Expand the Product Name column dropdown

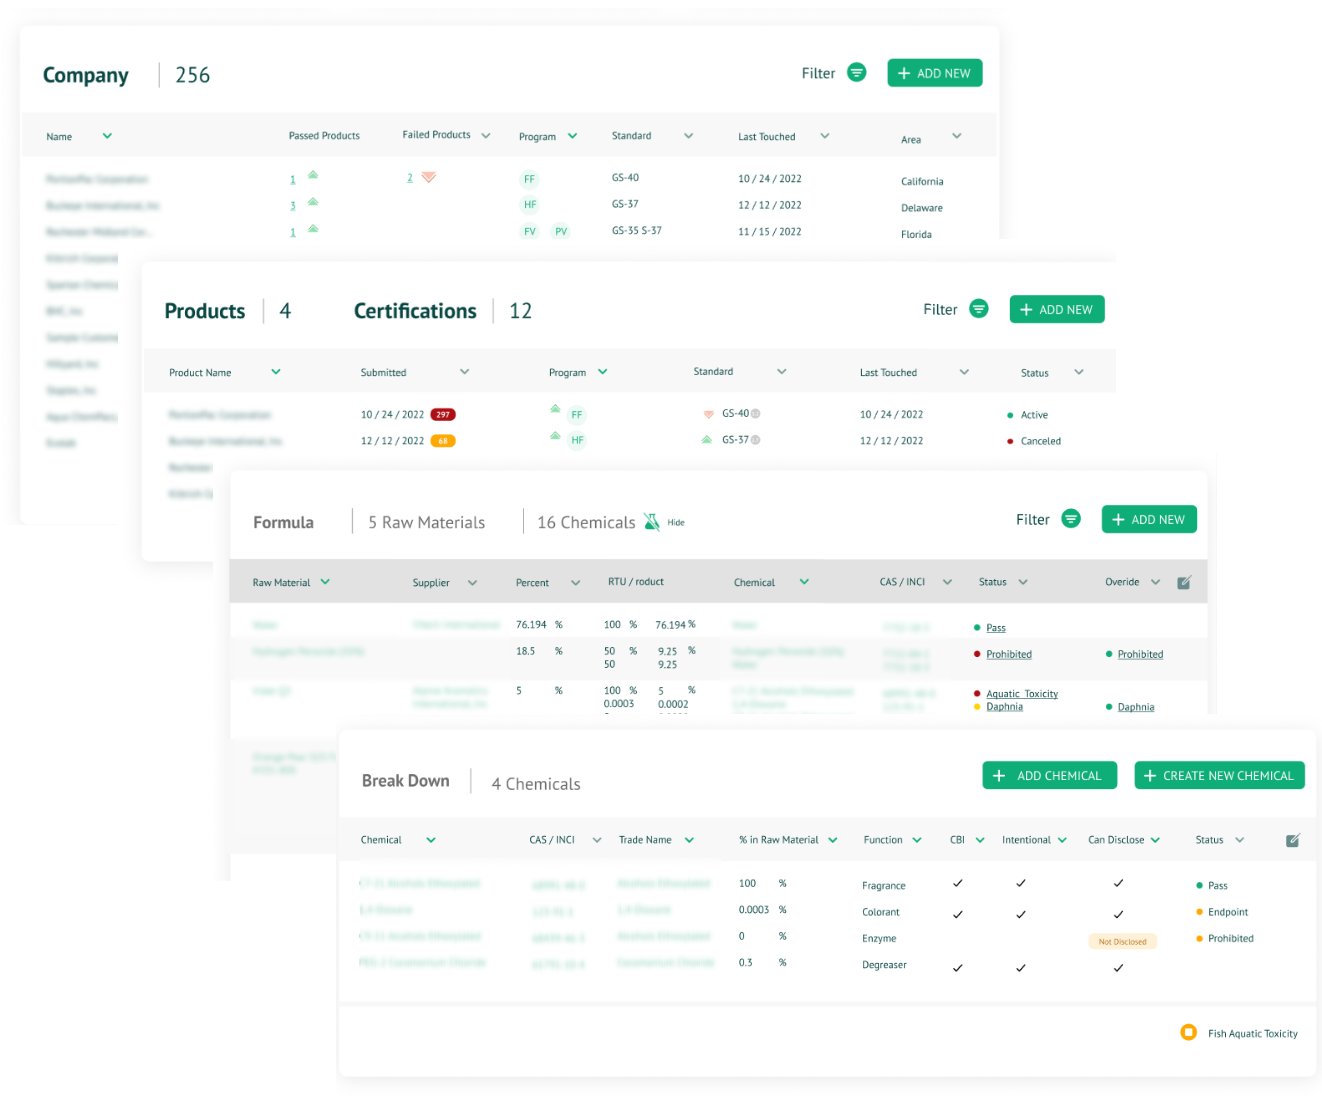coord(276,372)
